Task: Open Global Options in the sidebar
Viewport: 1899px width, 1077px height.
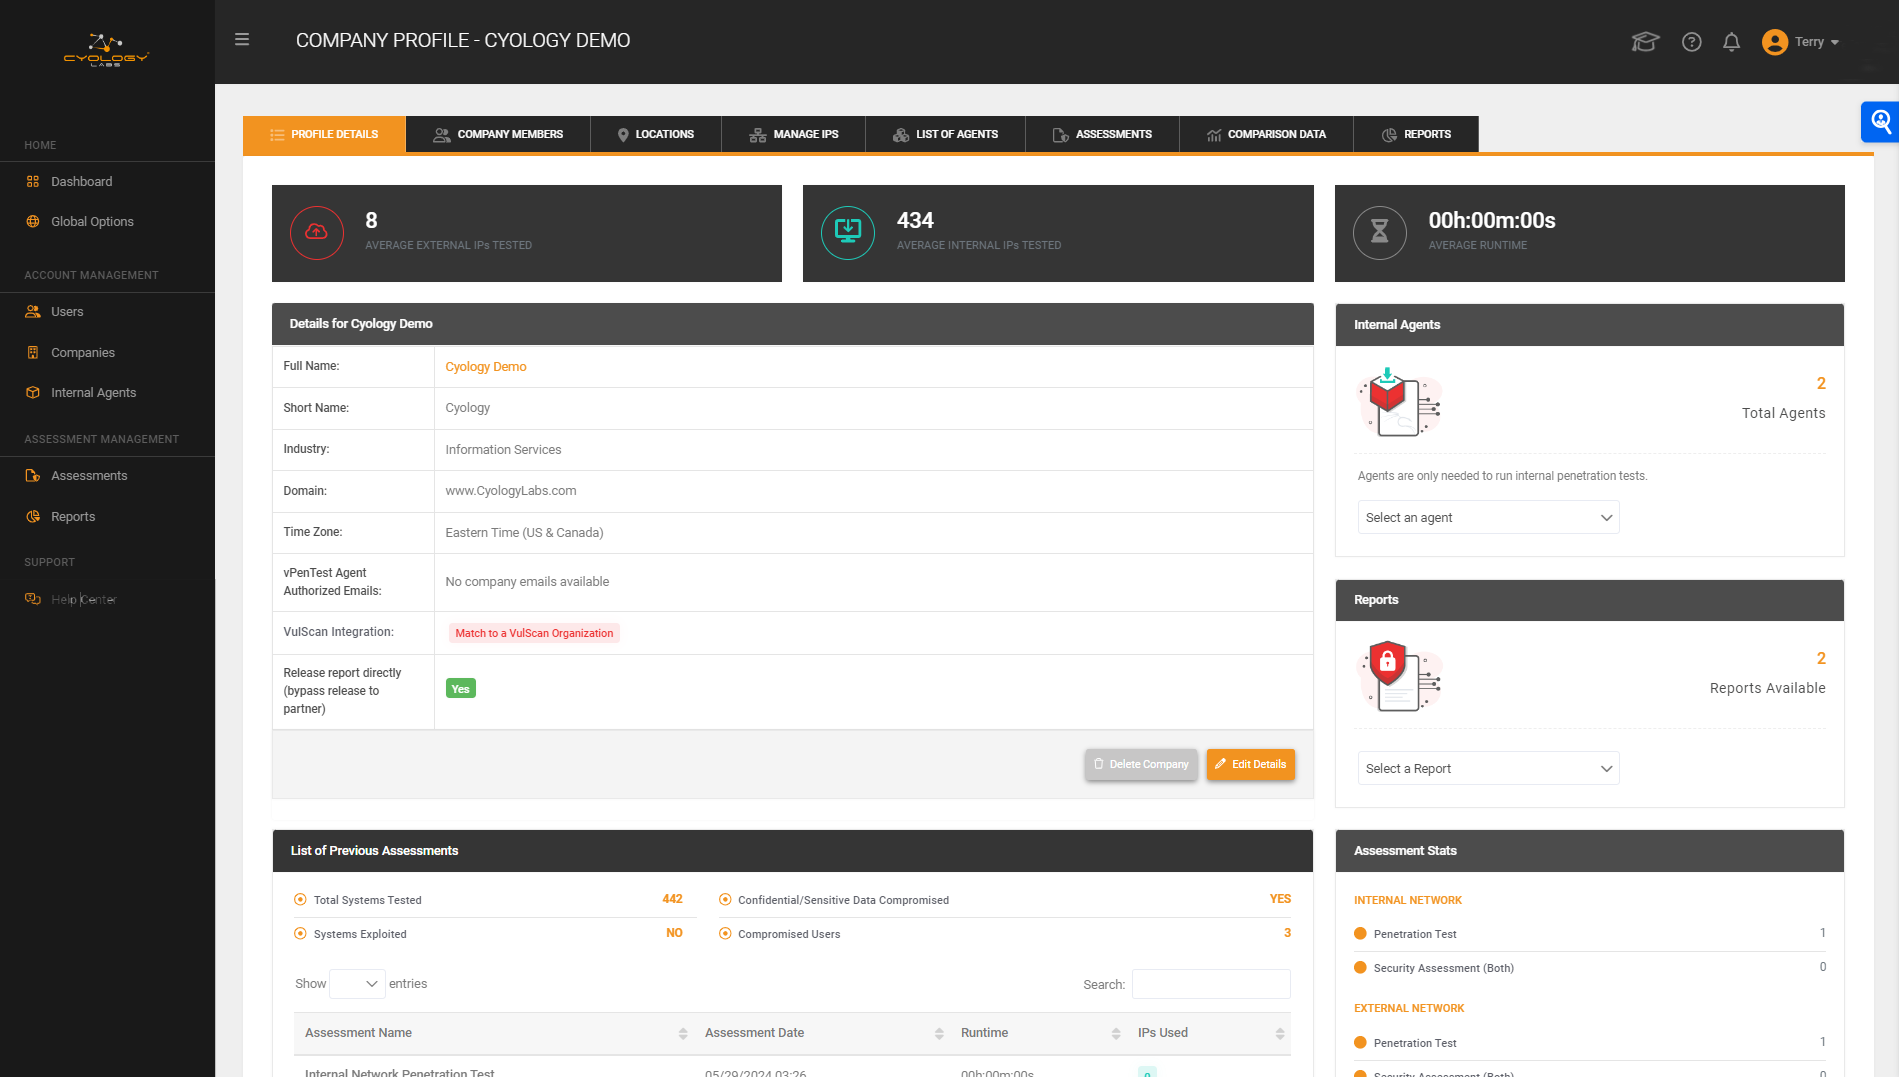Action: coord(92,222)
